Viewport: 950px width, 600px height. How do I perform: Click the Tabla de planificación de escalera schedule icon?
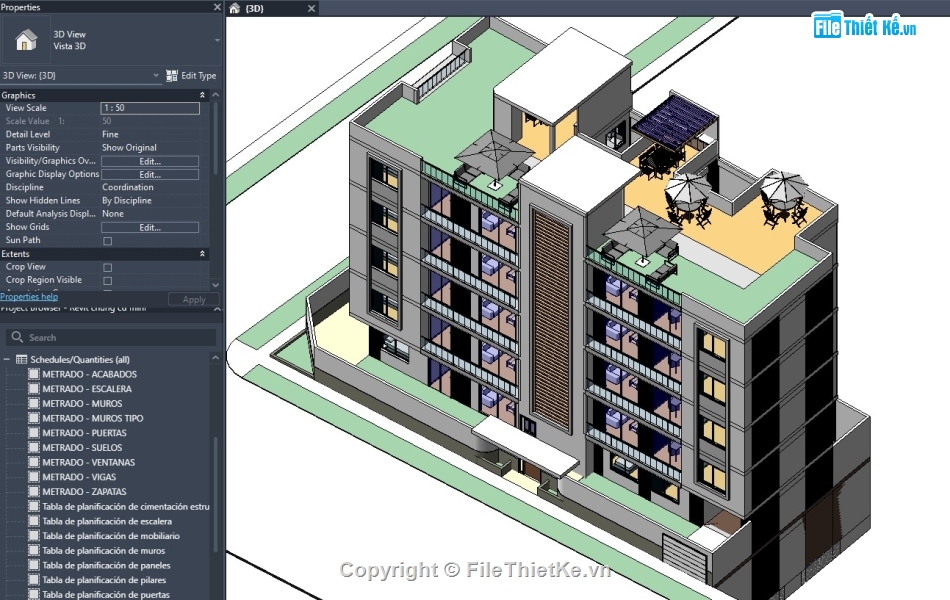tap(34, 521)
